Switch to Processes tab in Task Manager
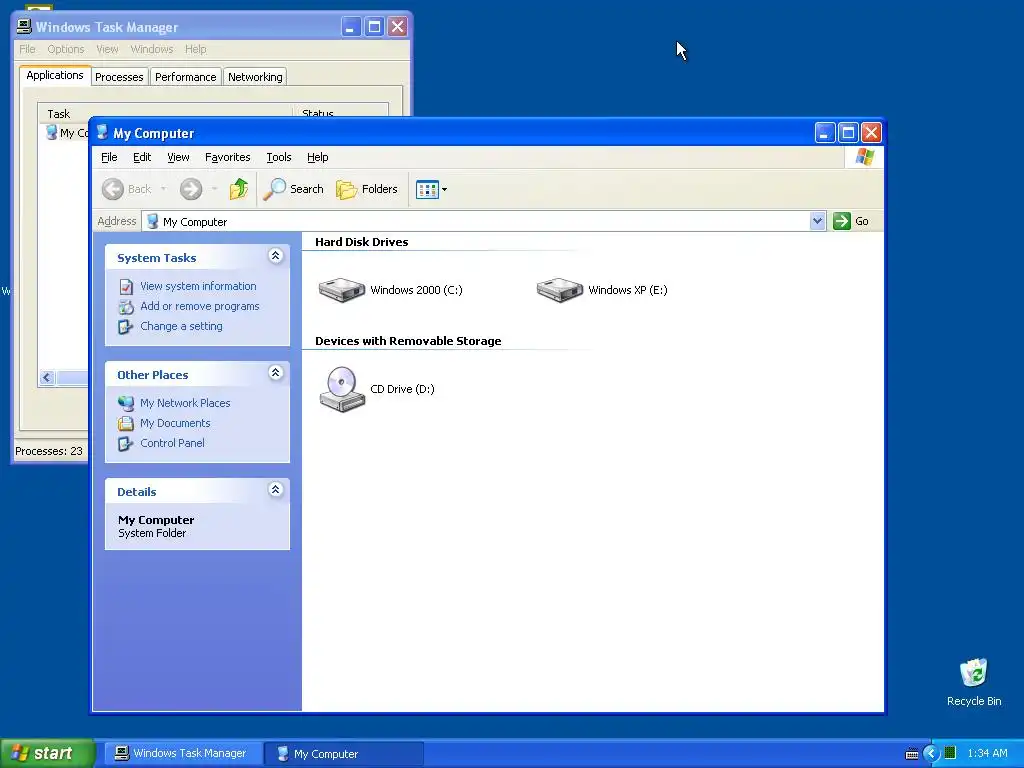 [x=119, y=77]
